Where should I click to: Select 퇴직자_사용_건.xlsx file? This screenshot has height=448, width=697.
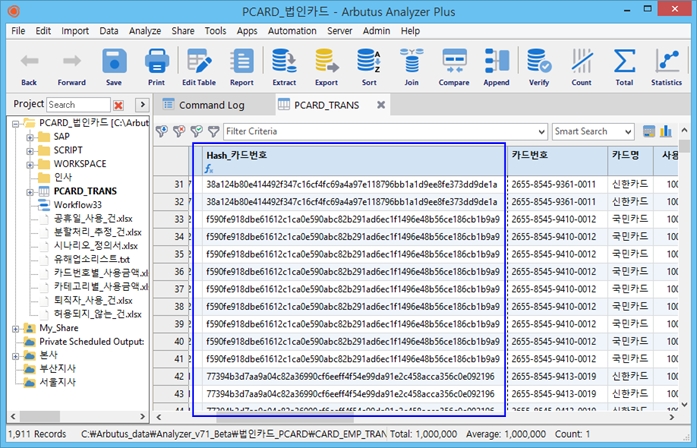[x=93, y=300]
